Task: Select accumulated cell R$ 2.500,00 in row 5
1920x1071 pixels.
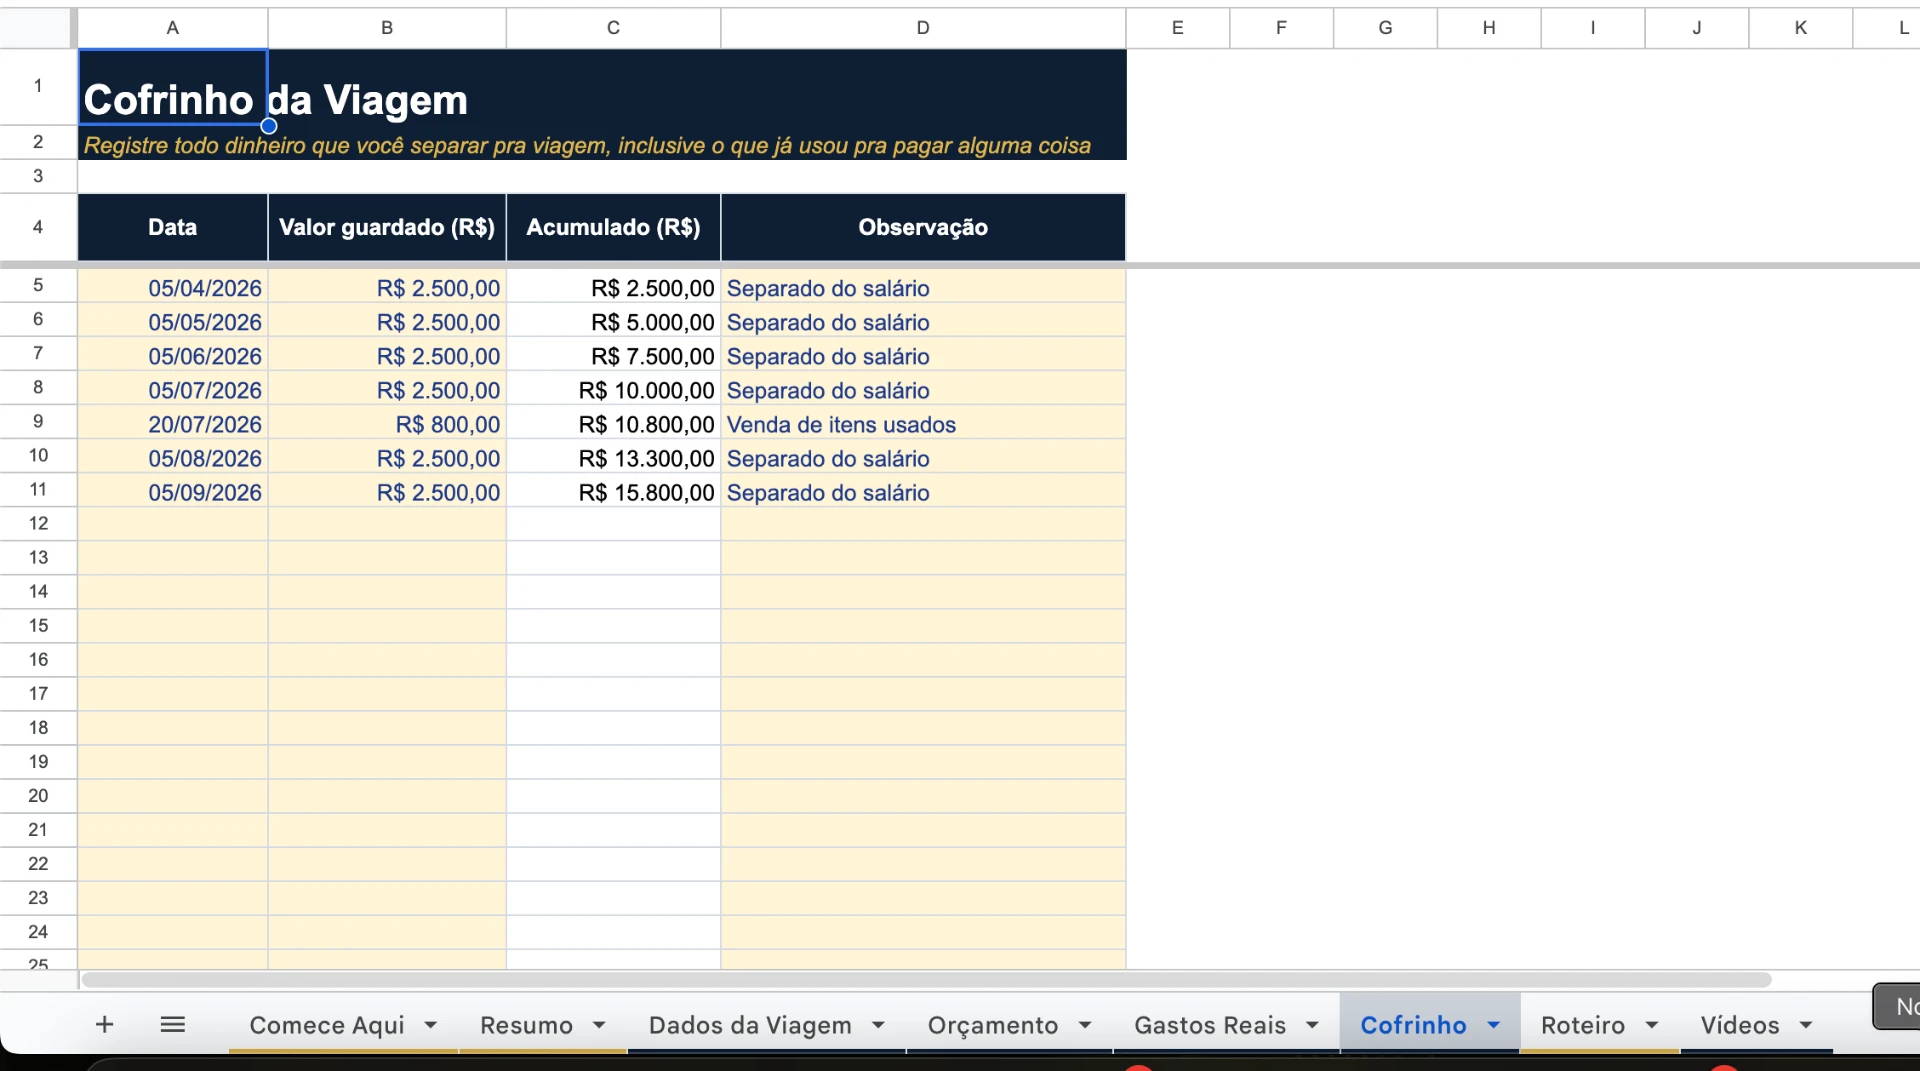Action: (613, 288)
